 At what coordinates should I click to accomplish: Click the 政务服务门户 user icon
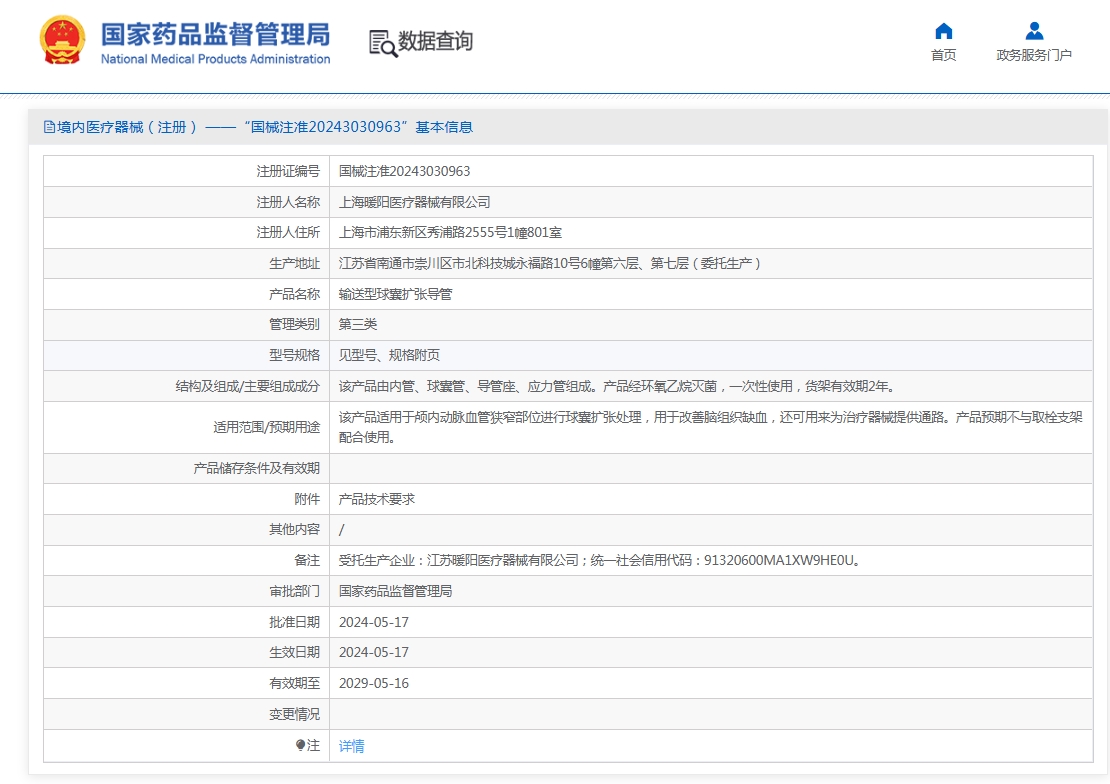pyautogui.click(x=1034, y=31)
